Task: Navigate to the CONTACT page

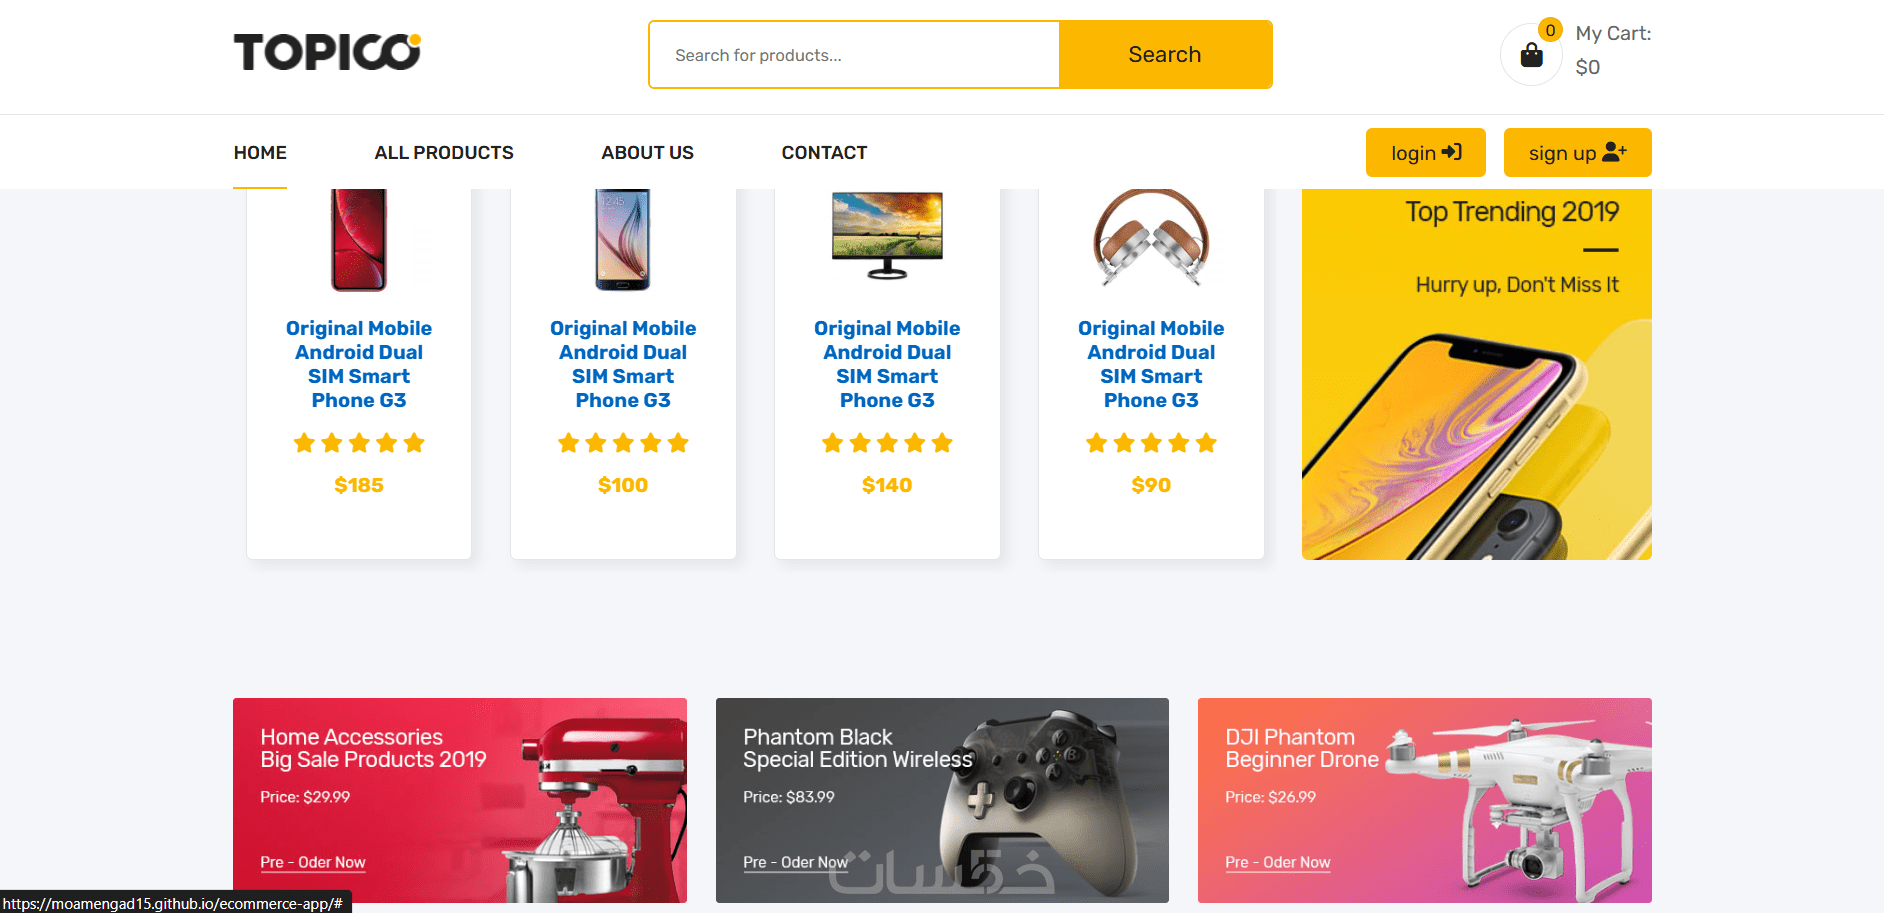Action: pos(824,153)
